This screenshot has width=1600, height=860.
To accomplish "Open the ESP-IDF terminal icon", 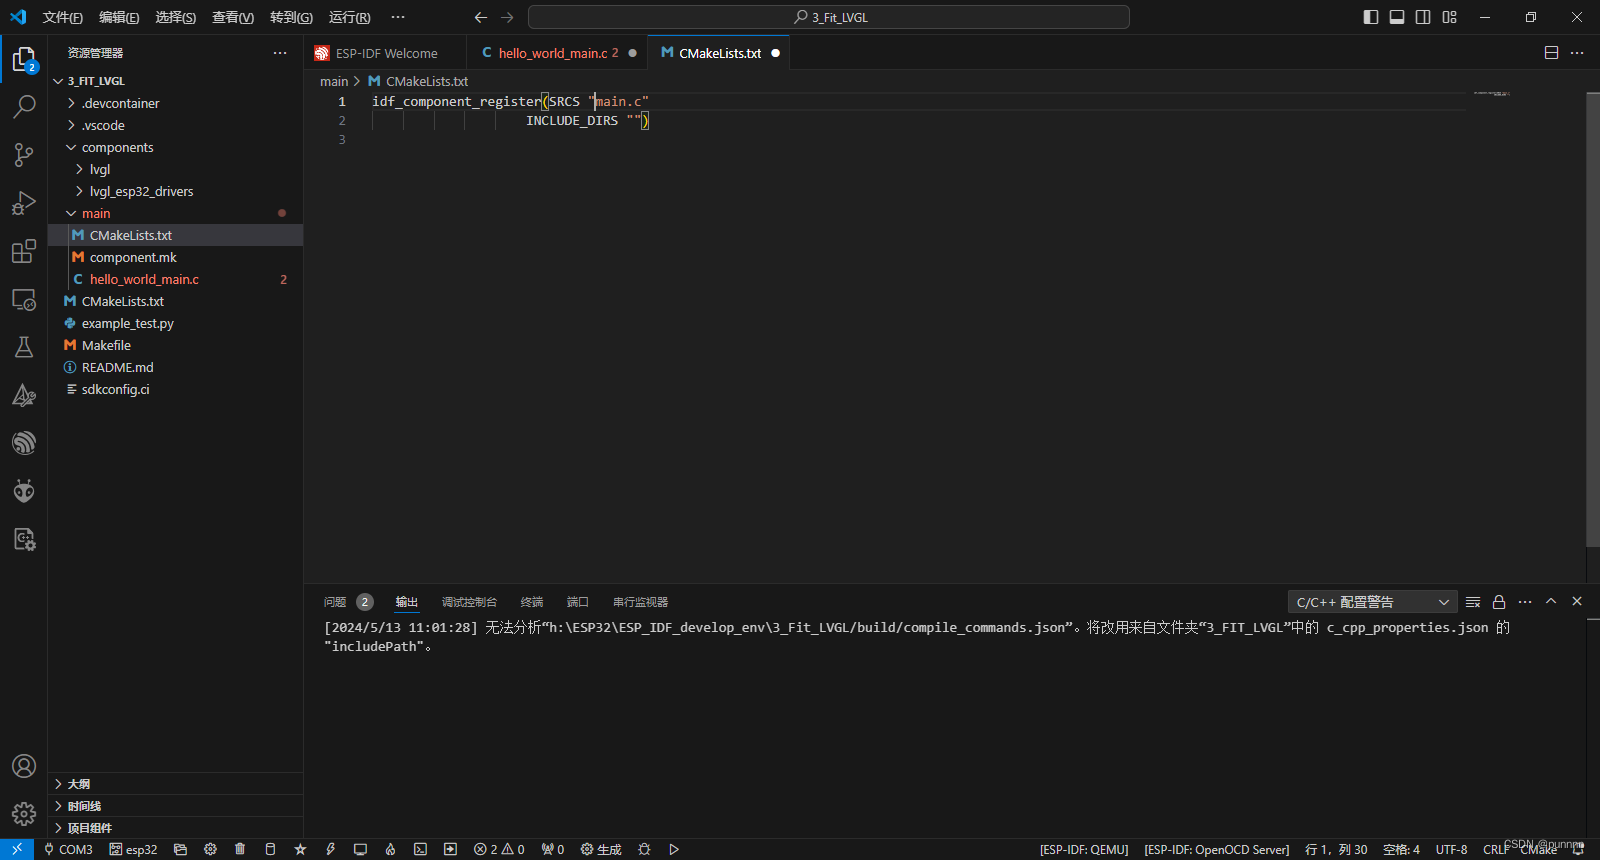I will click(x=420, y=849).
